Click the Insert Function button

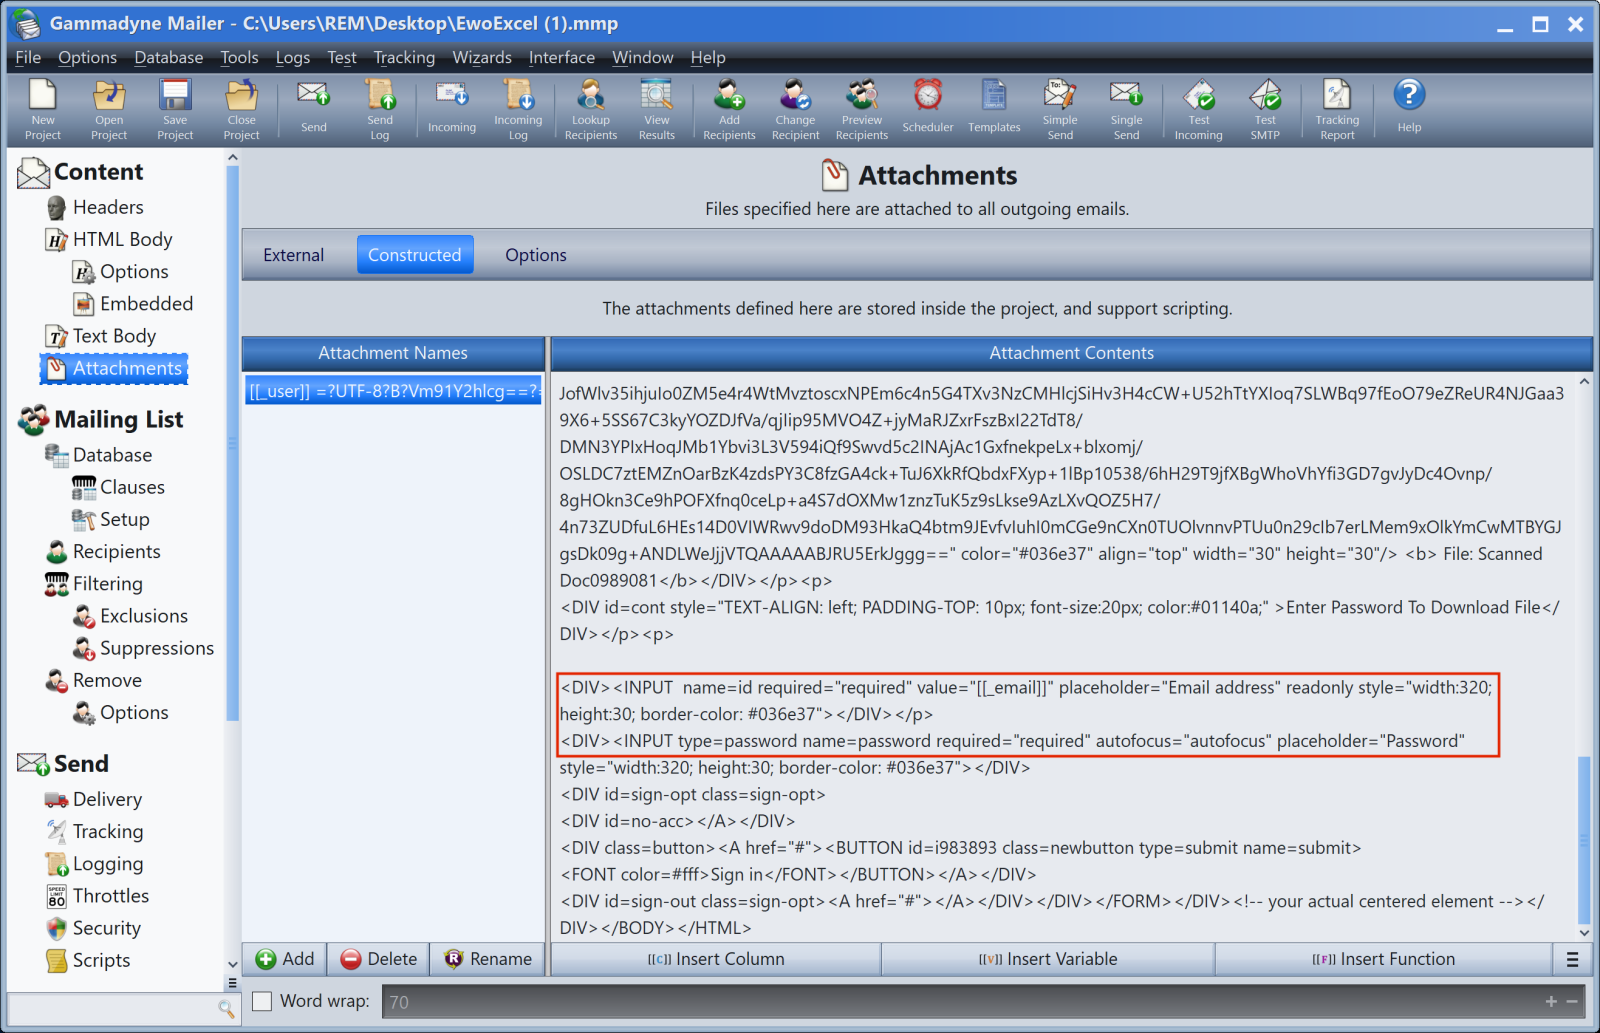1384,959
